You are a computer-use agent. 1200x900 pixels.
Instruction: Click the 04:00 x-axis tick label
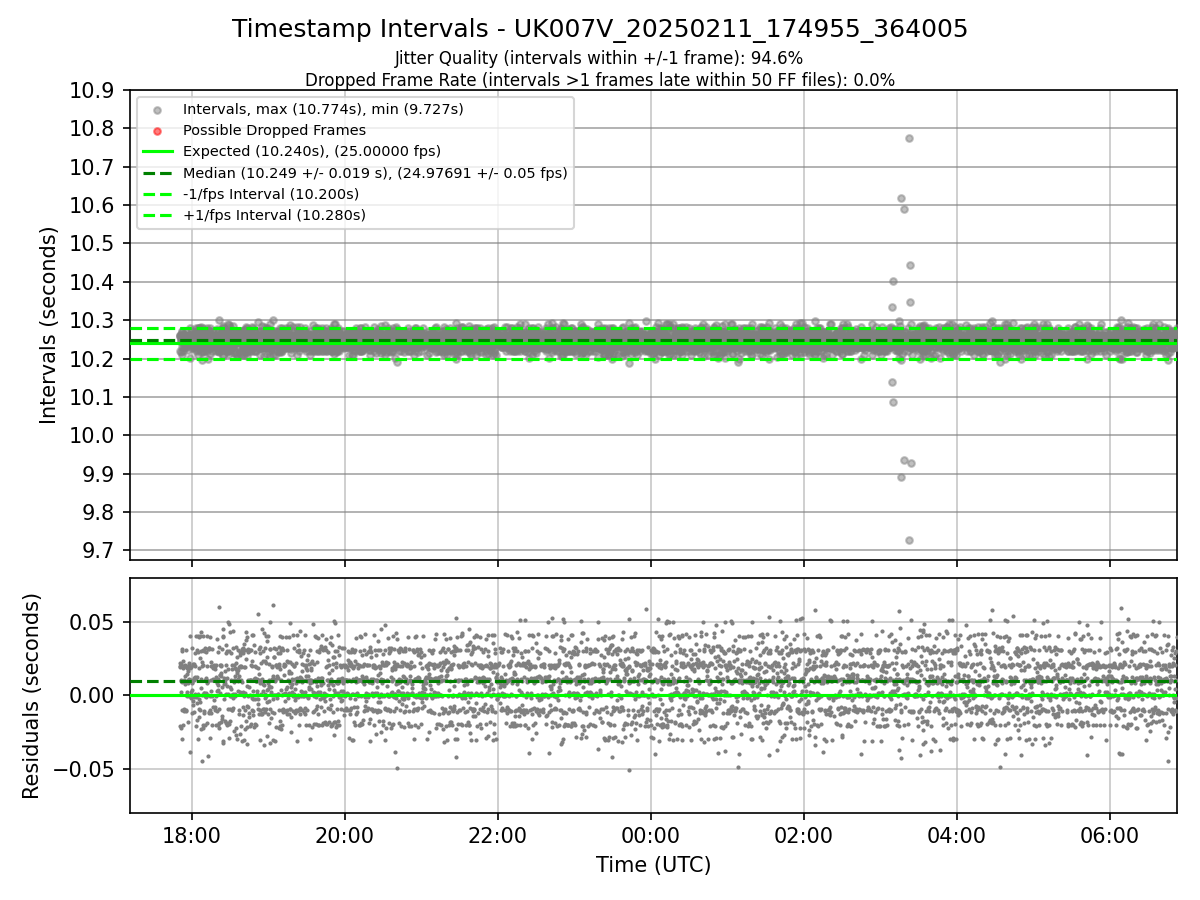coord(957,834)
